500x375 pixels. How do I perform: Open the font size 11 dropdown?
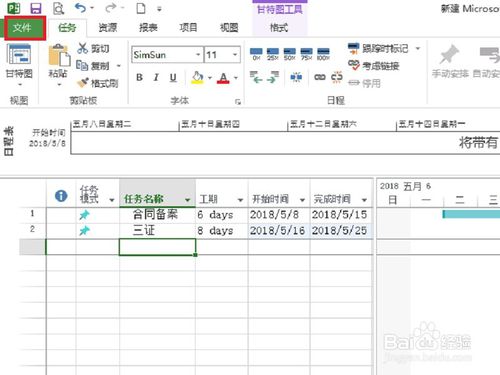click(x=235, y=55)
